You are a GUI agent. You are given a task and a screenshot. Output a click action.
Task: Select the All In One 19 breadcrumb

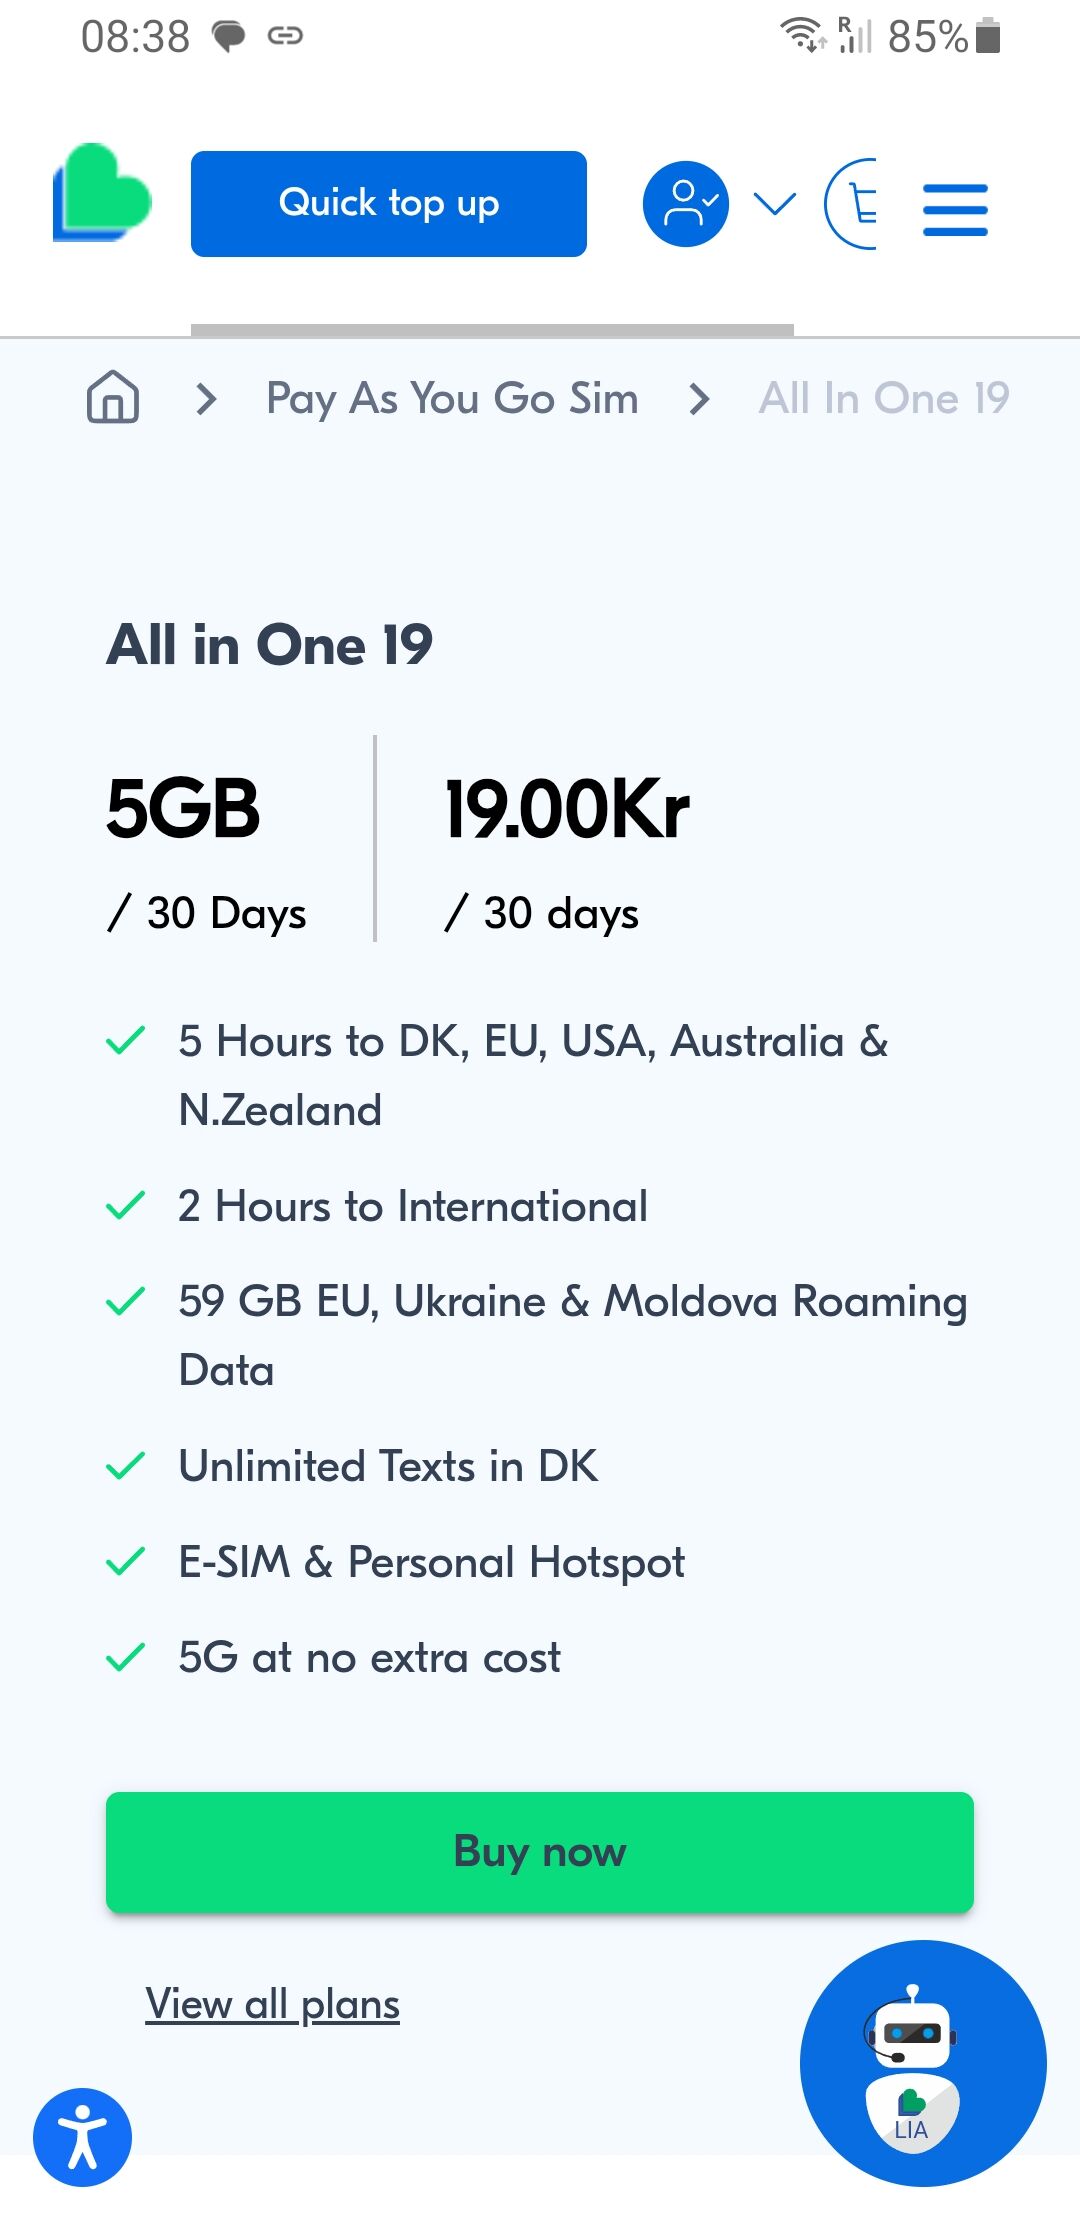pyautogui.click(x=884, y=399)
